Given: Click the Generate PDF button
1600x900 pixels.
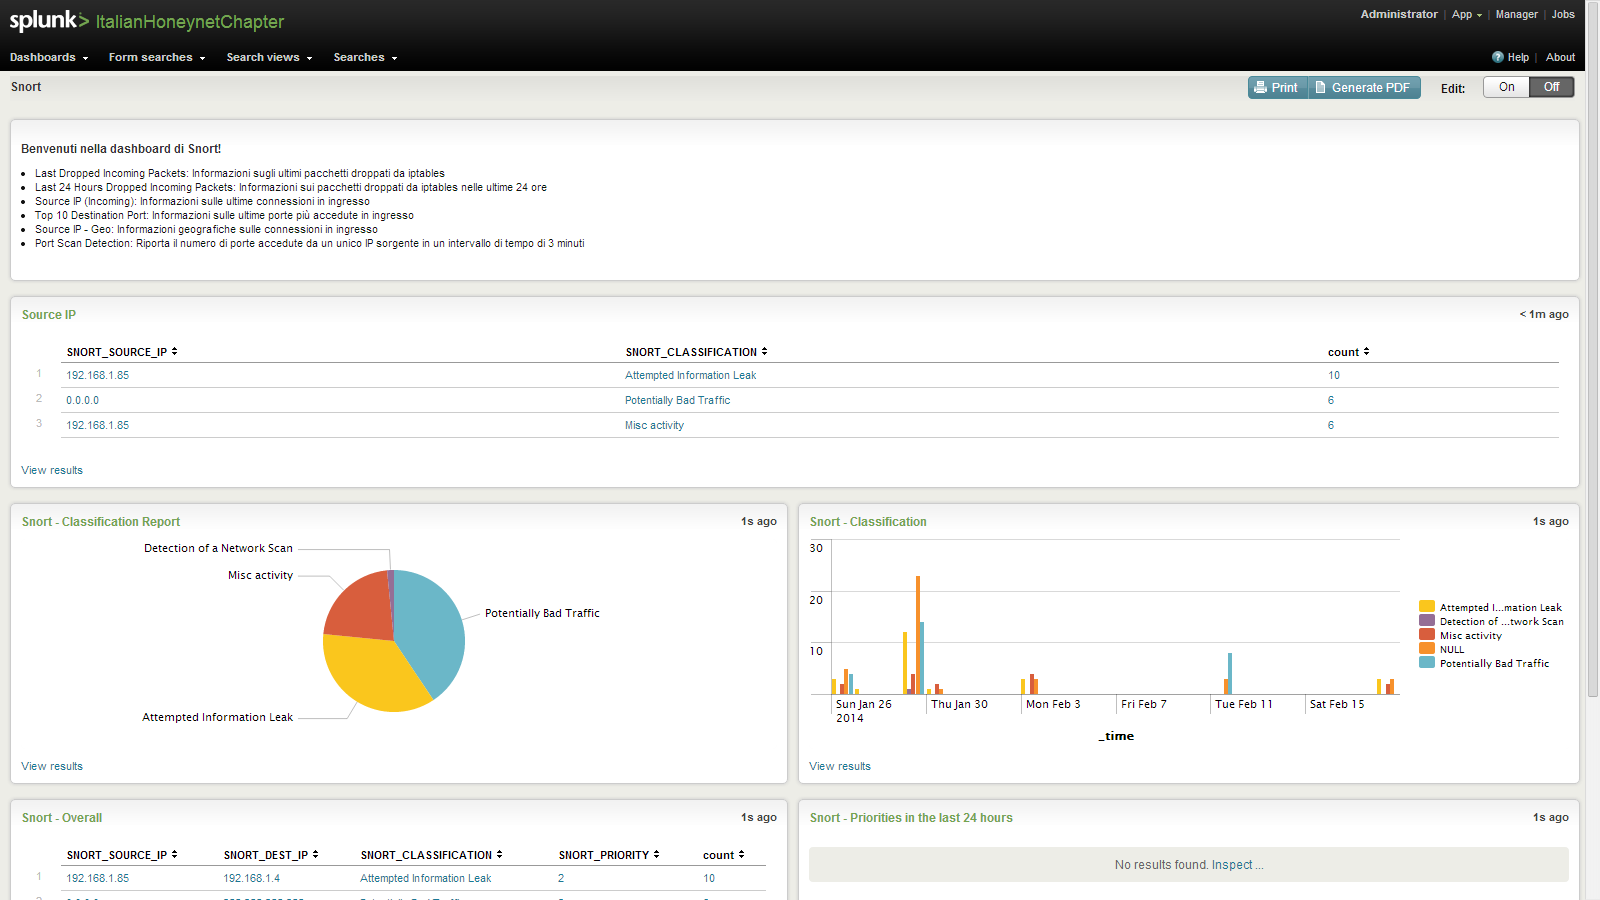Looking at the screenshot, I should 1364,88.
